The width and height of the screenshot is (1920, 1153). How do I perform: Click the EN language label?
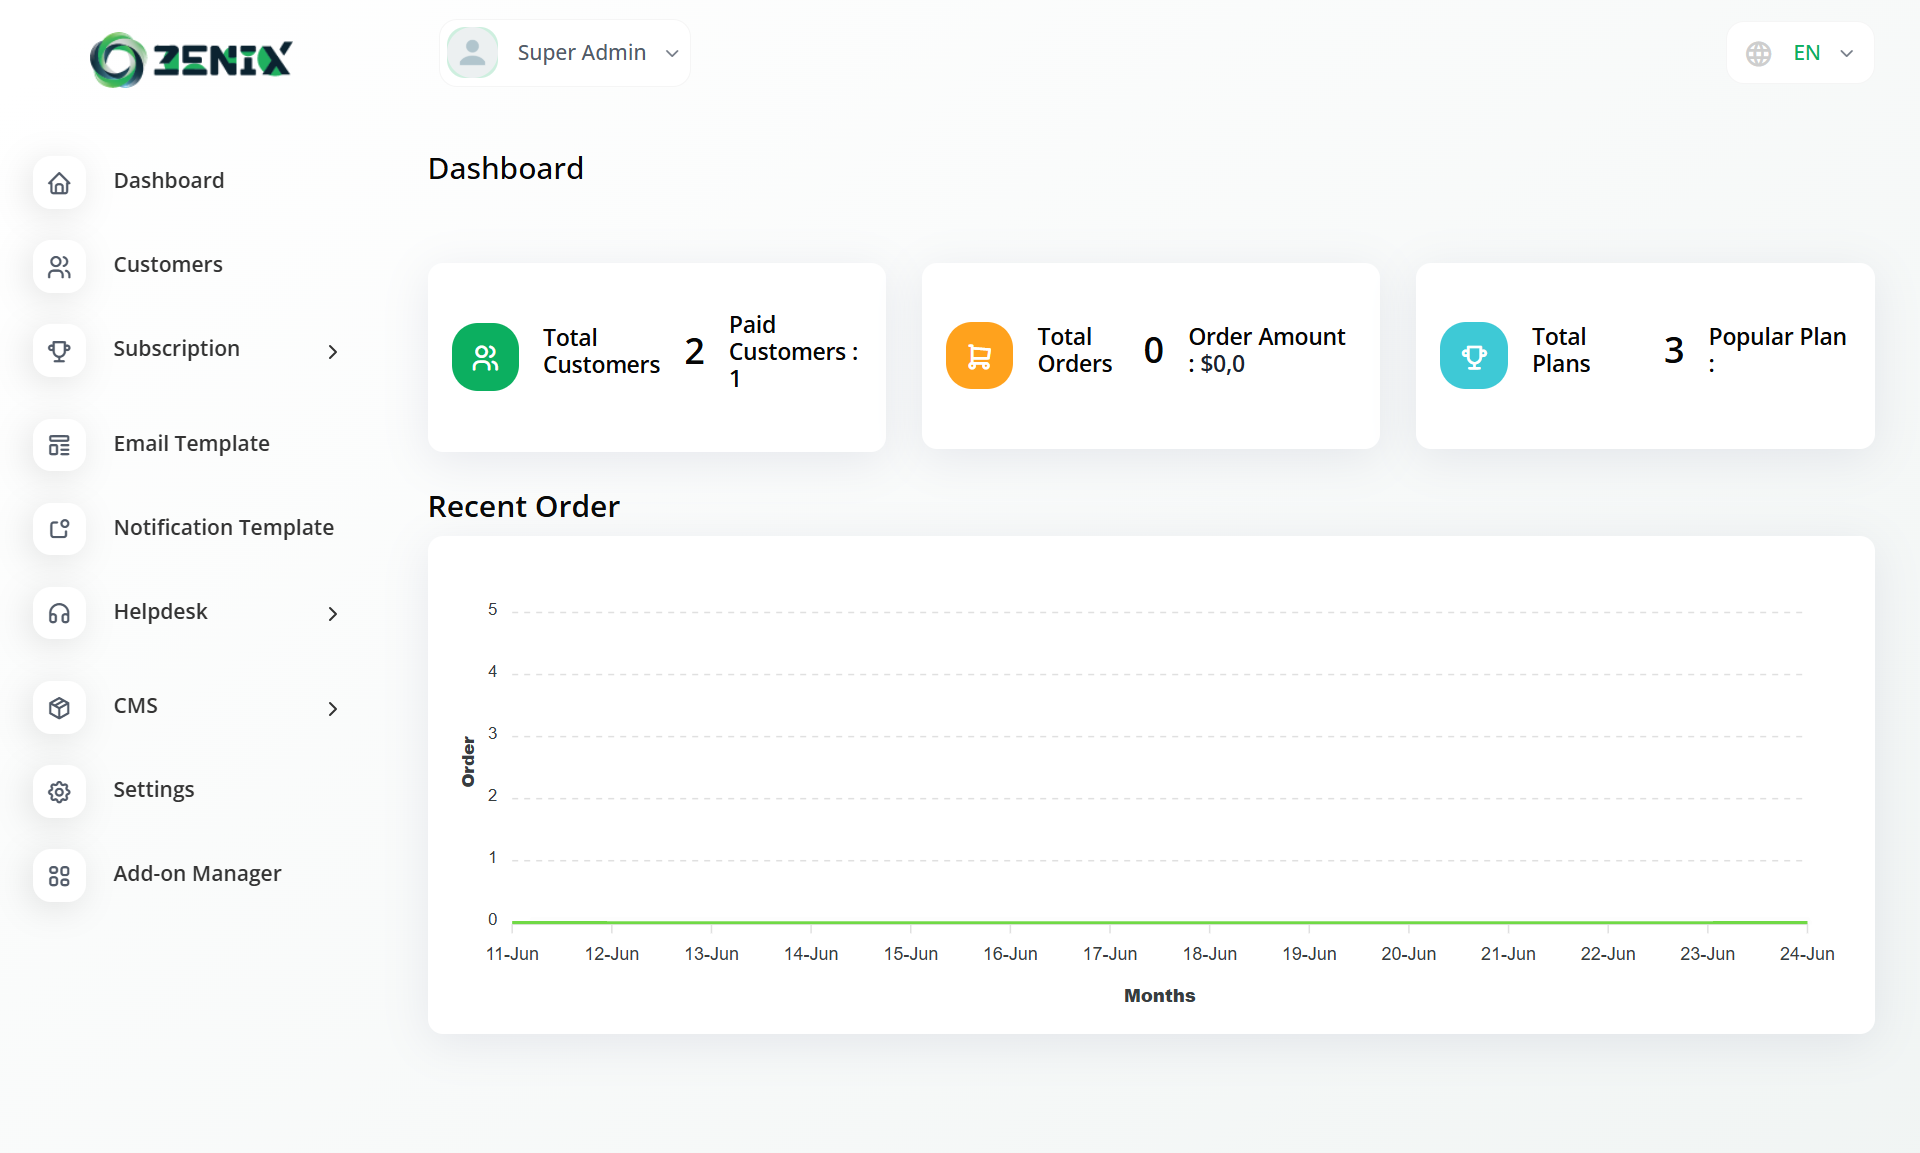(1806, 53)
